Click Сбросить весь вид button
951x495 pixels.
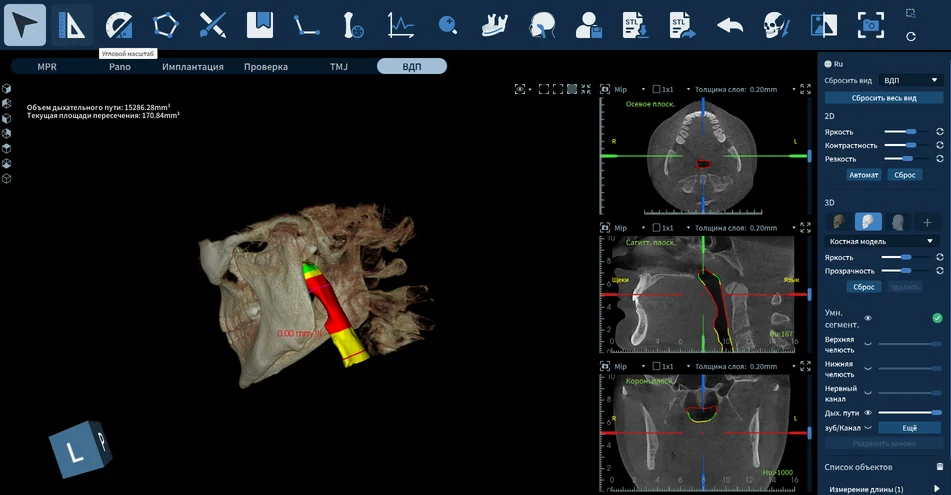coord(884,98)
